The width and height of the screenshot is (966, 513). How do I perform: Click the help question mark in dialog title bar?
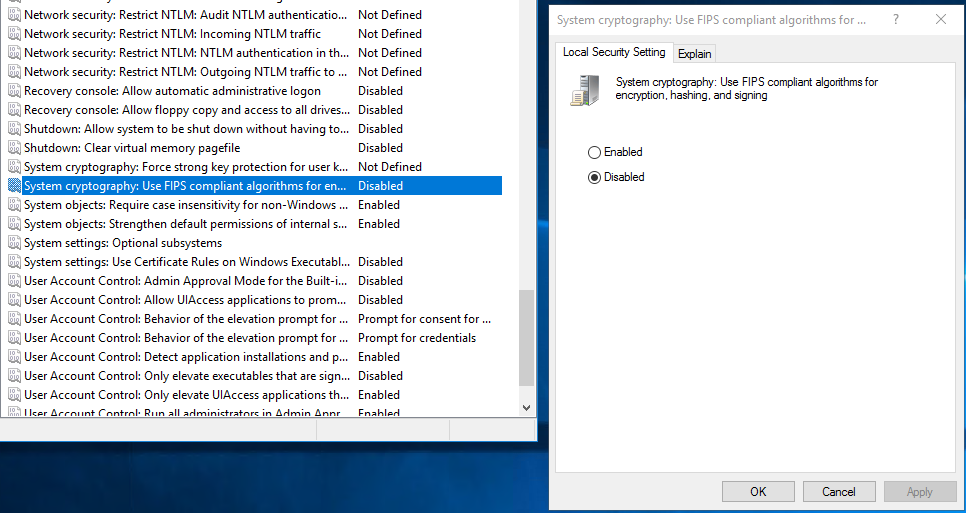click(x=895, y=20)
